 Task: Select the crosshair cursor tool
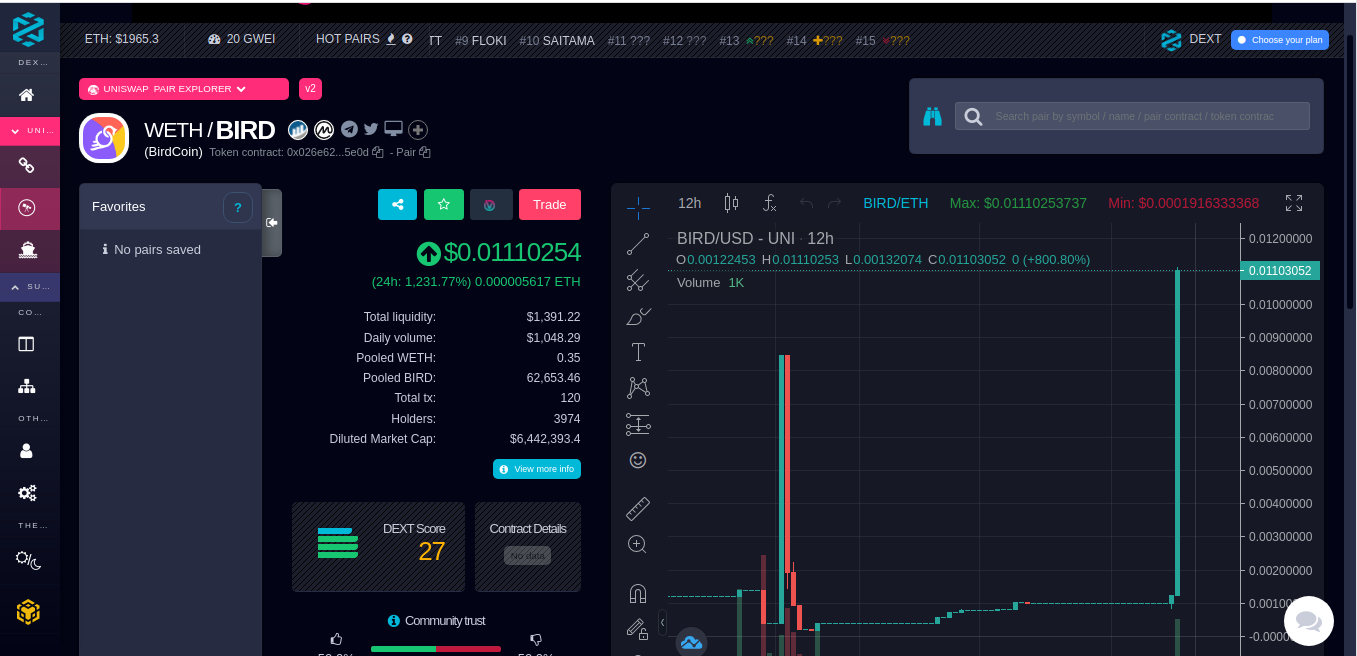[x=638, y=207]
